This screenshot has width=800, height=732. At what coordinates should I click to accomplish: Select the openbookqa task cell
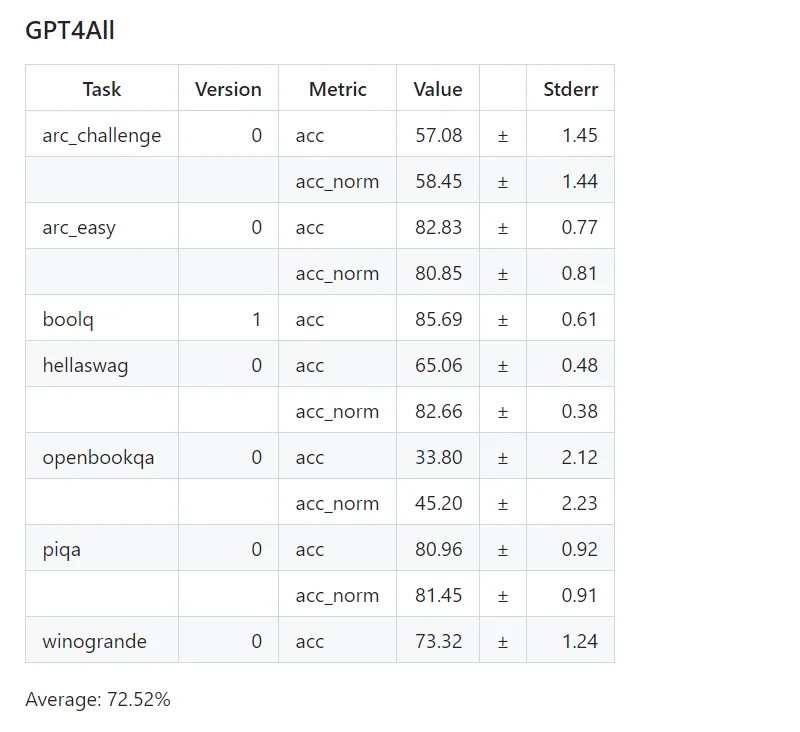pos(98,457)
